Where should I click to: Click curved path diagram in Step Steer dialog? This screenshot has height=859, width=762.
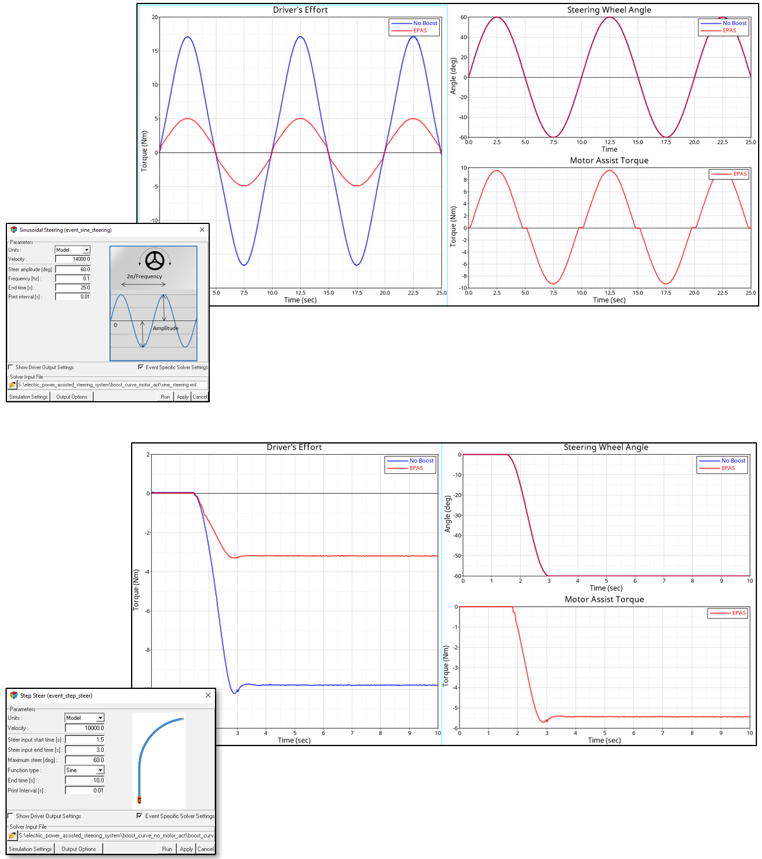coord(159,760)
